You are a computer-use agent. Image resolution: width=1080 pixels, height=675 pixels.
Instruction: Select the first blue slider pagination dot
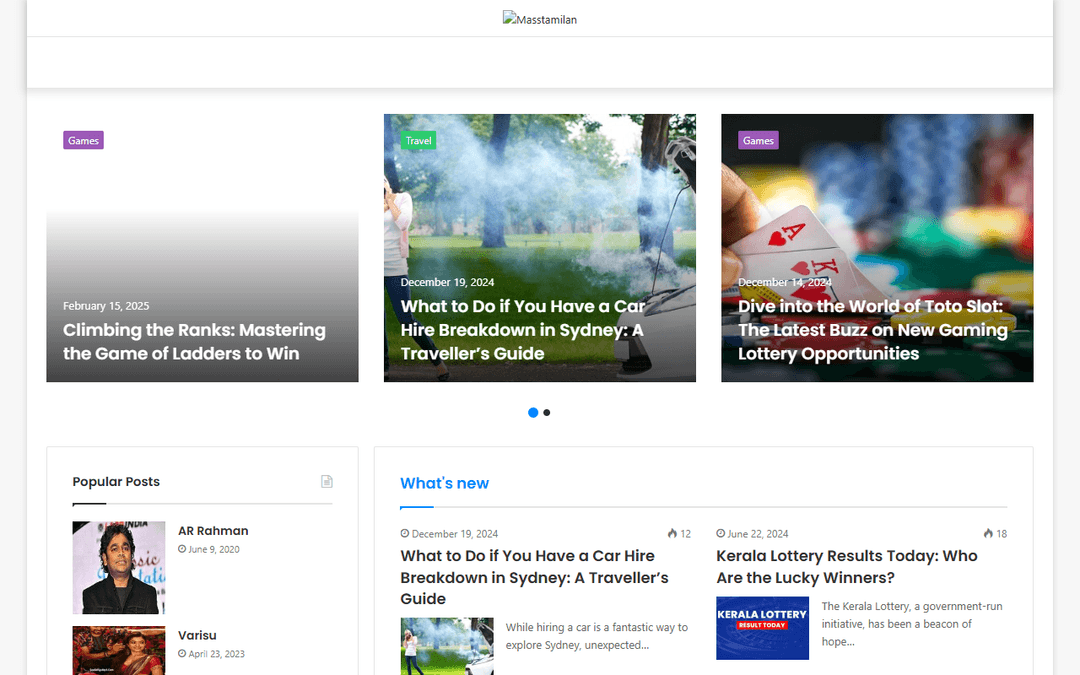pyautogui.click(x=533, y=413)
